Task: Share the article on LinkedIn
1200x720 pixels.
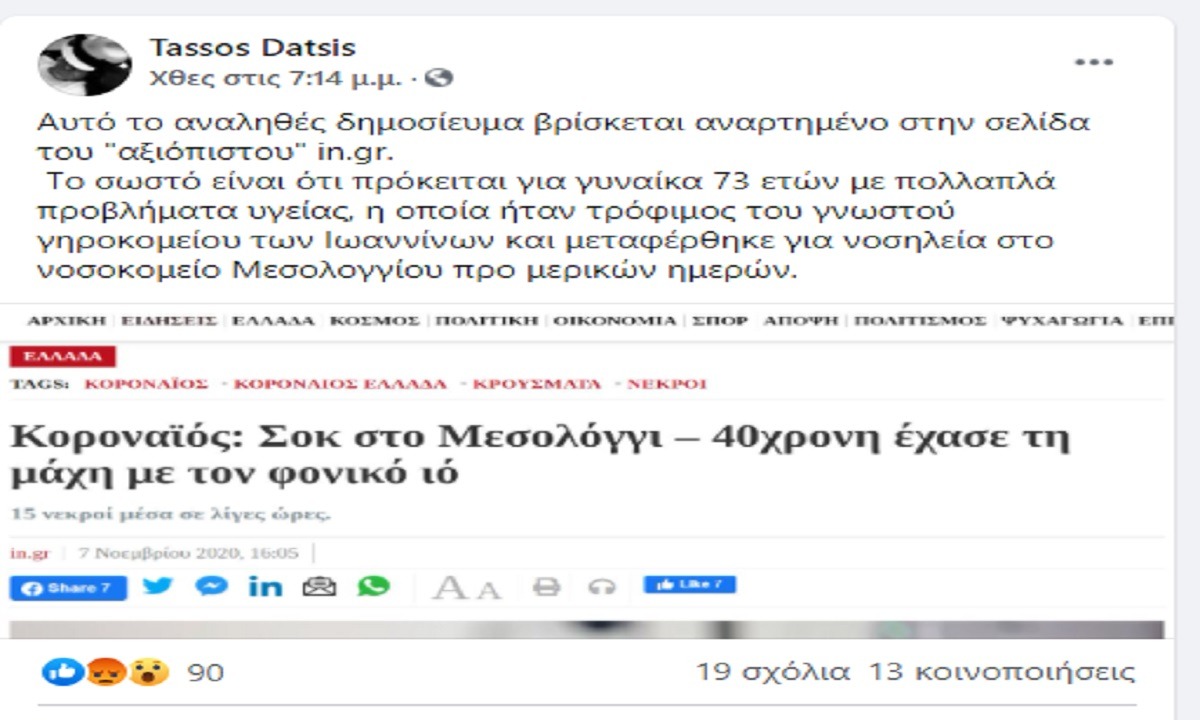Action: (x=265, y=587)
